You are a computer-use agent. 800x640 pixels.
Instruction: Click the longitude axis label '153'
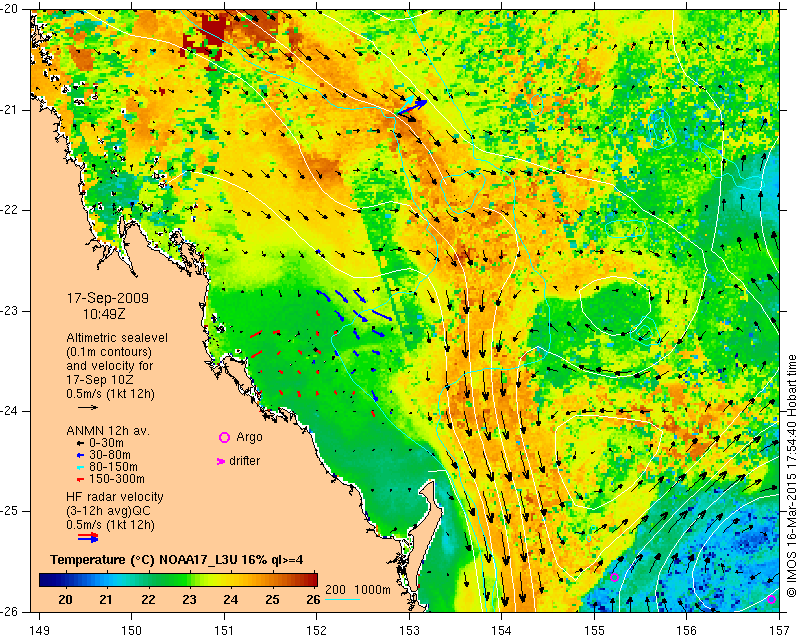coord(409,631)
